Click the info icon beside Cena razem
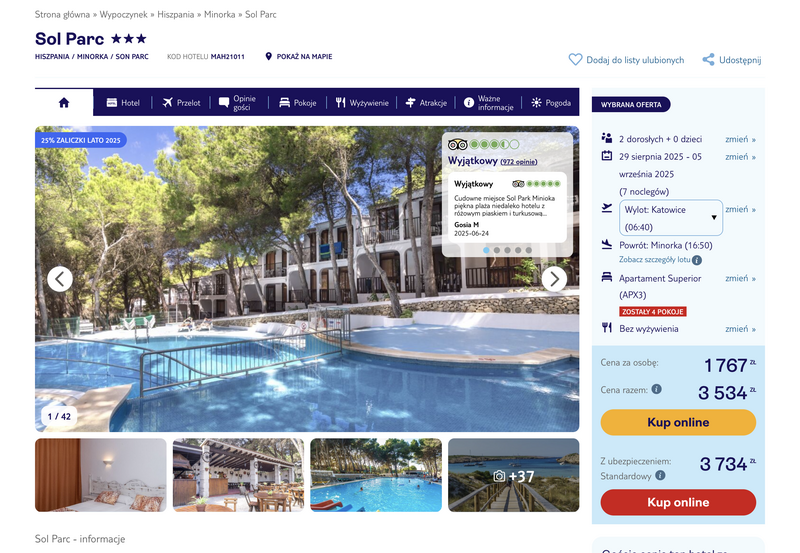 (657, 389)
